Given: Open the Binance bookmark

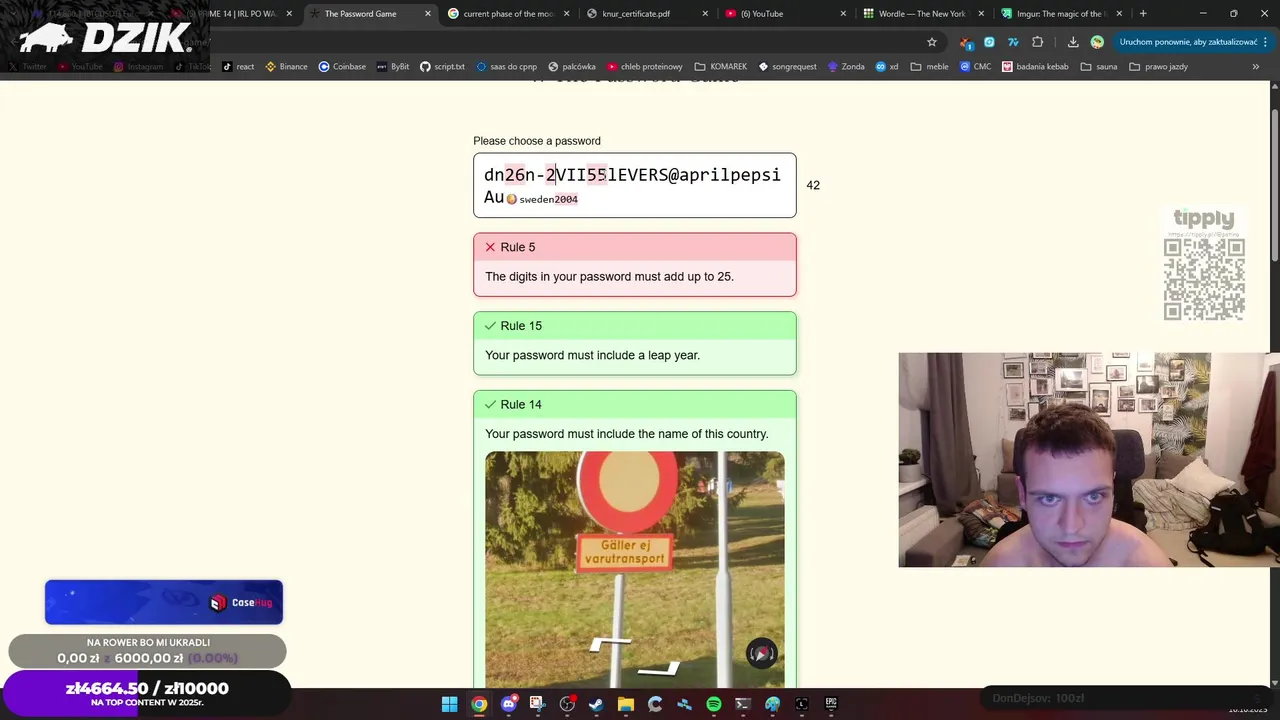Looking at the screenshot, I should 286,66.
